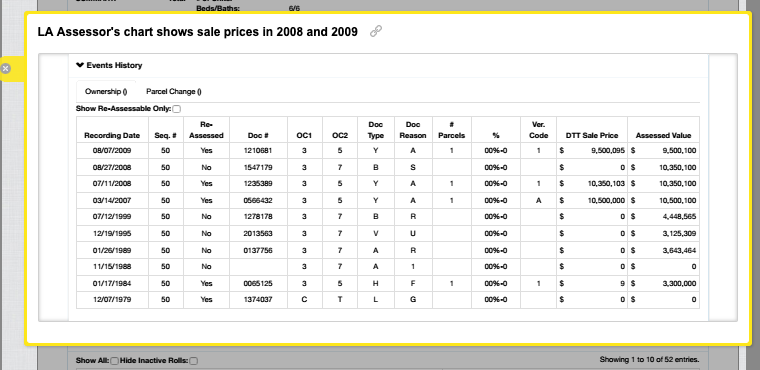The image size is (760, 370).
Task: Click the Doc Reason column header
Action: pos(412,130)
